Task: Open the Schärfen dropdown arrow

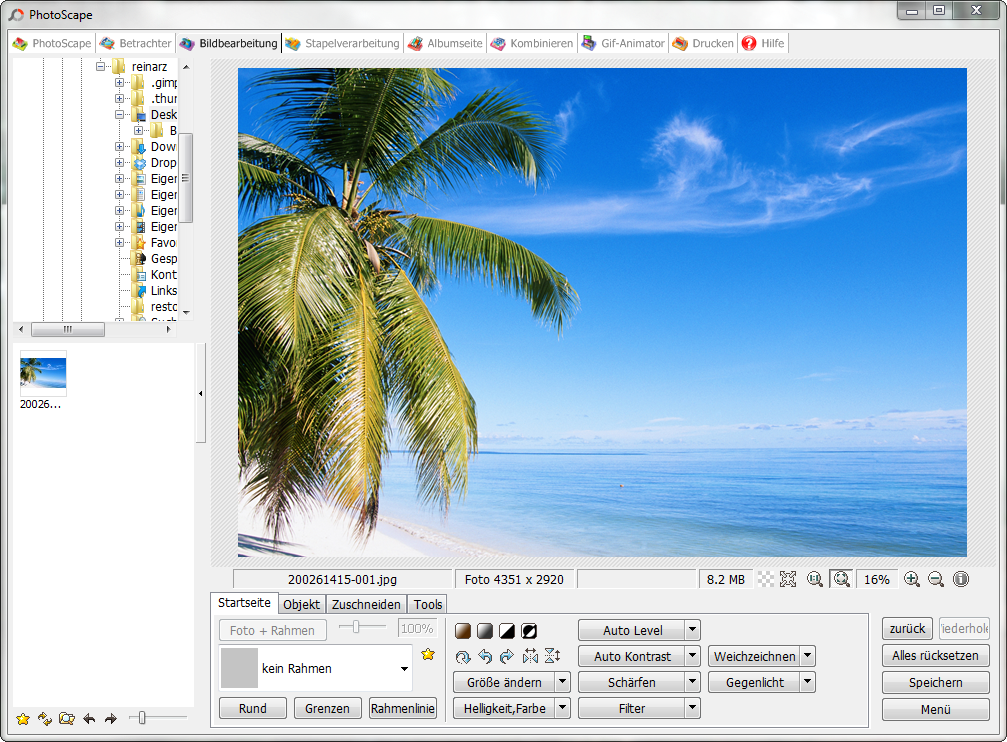Action: click(x=692, y=682)
